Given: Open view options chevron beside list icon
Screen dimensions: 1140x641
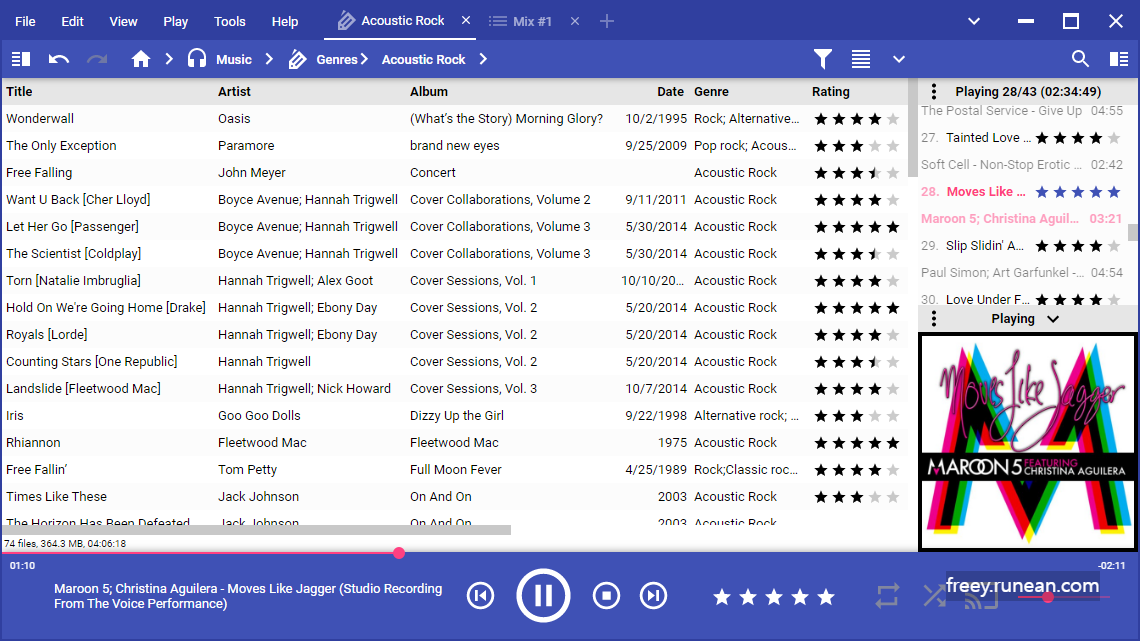Looking at the screenshot, I should [899, 60].
